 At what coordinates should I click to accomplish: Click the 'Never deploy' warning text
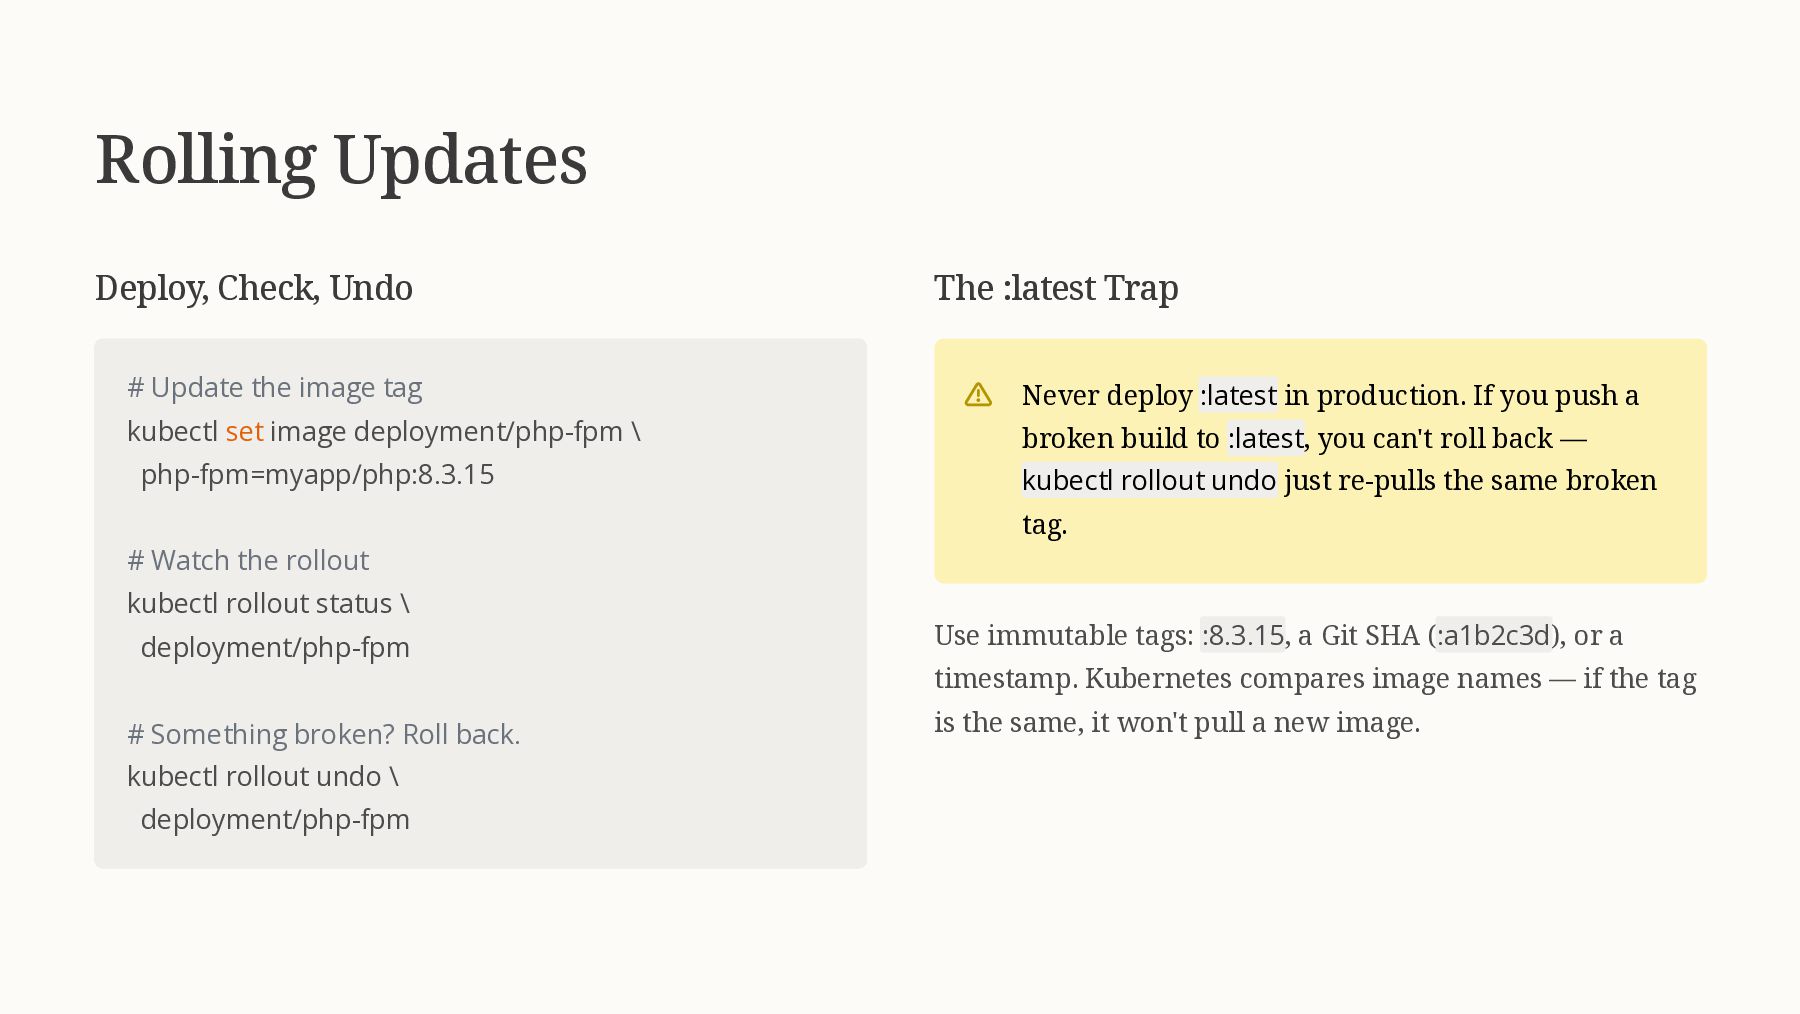1107,395
